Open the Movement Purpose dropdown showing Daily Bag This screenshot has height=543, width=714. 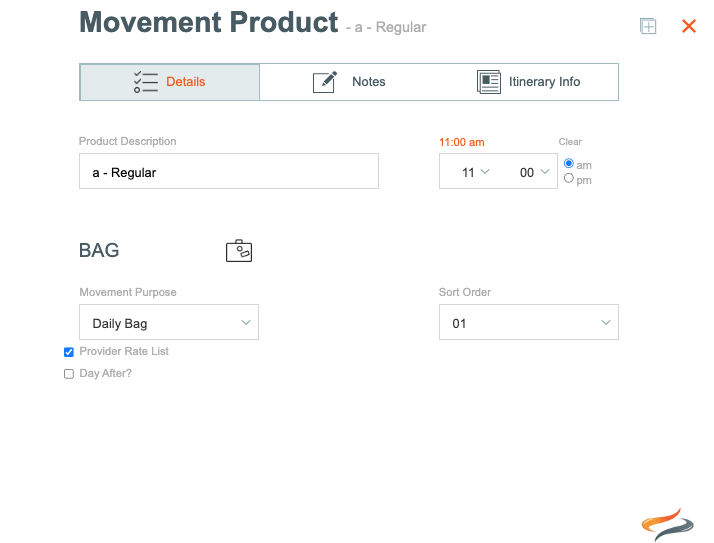tap(169, 322)
